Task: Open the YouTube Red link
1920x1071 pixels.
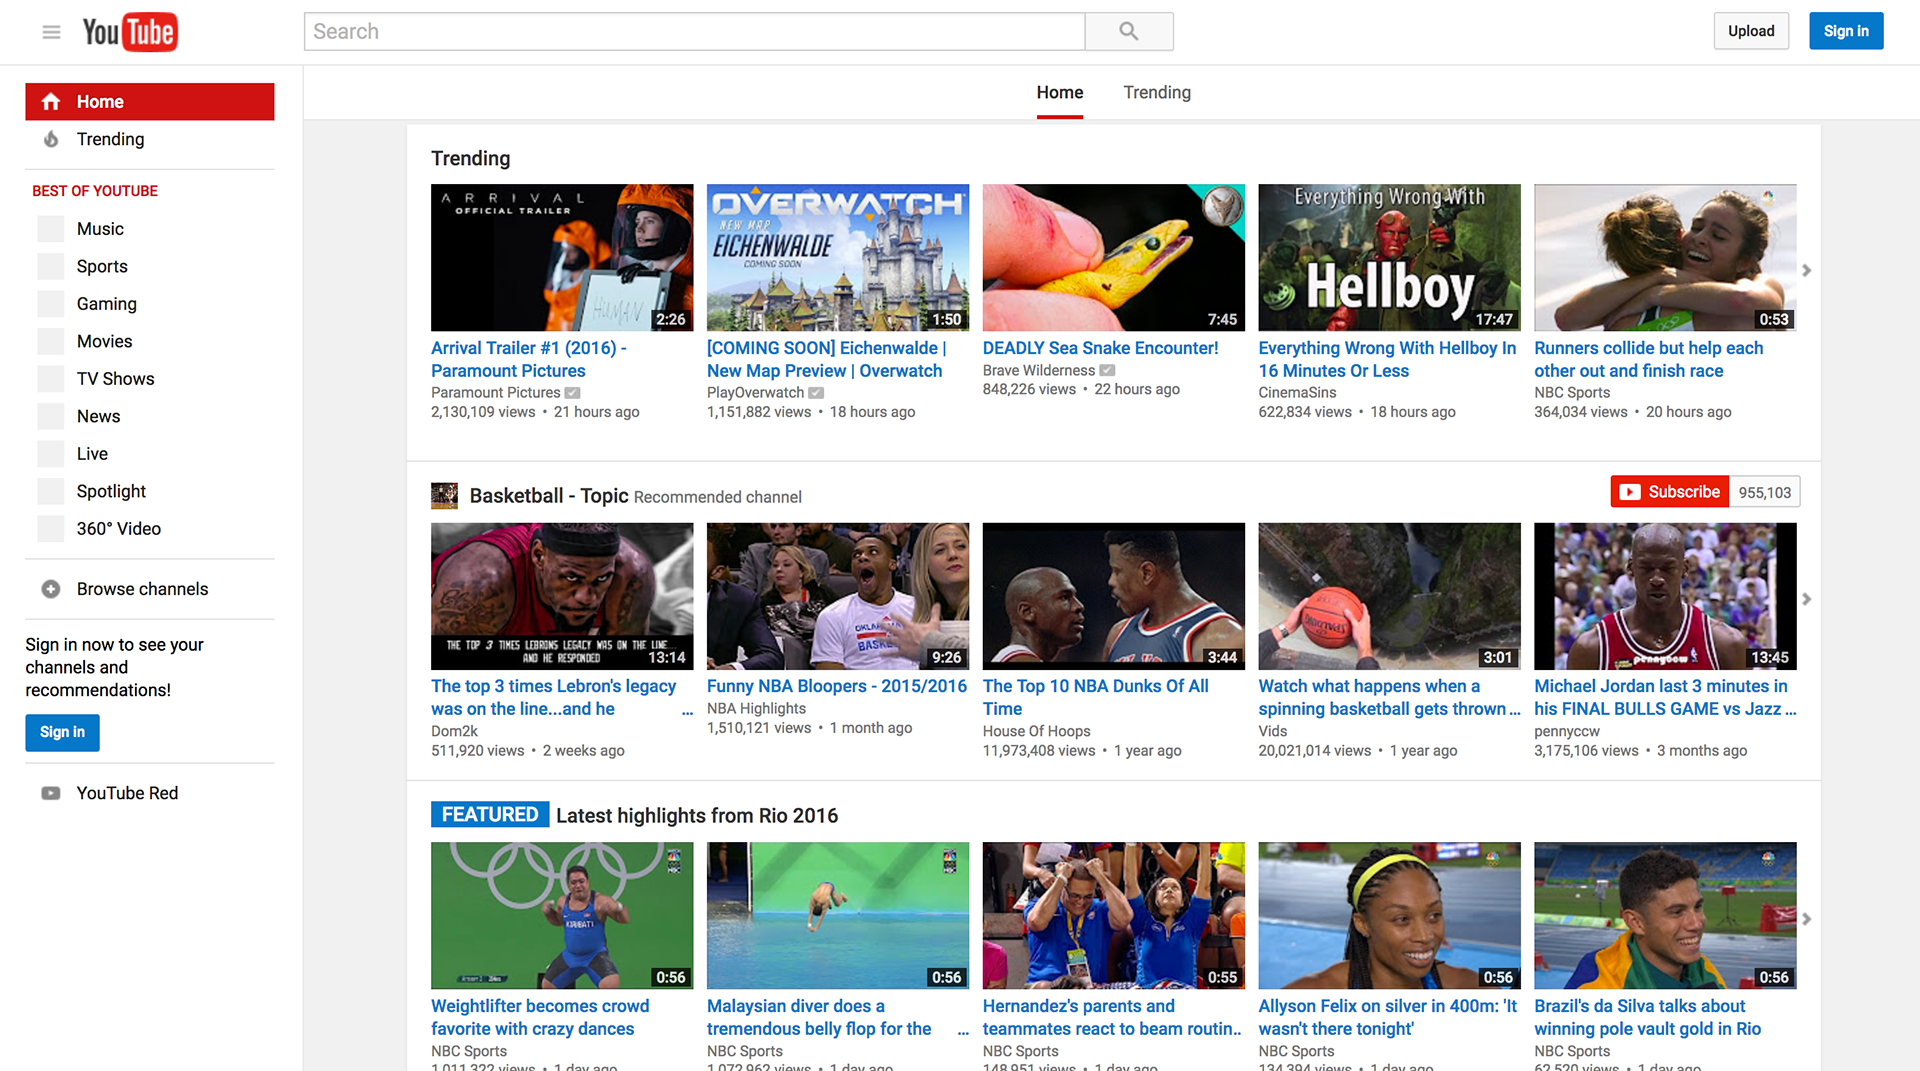Action: coord(128,793)
